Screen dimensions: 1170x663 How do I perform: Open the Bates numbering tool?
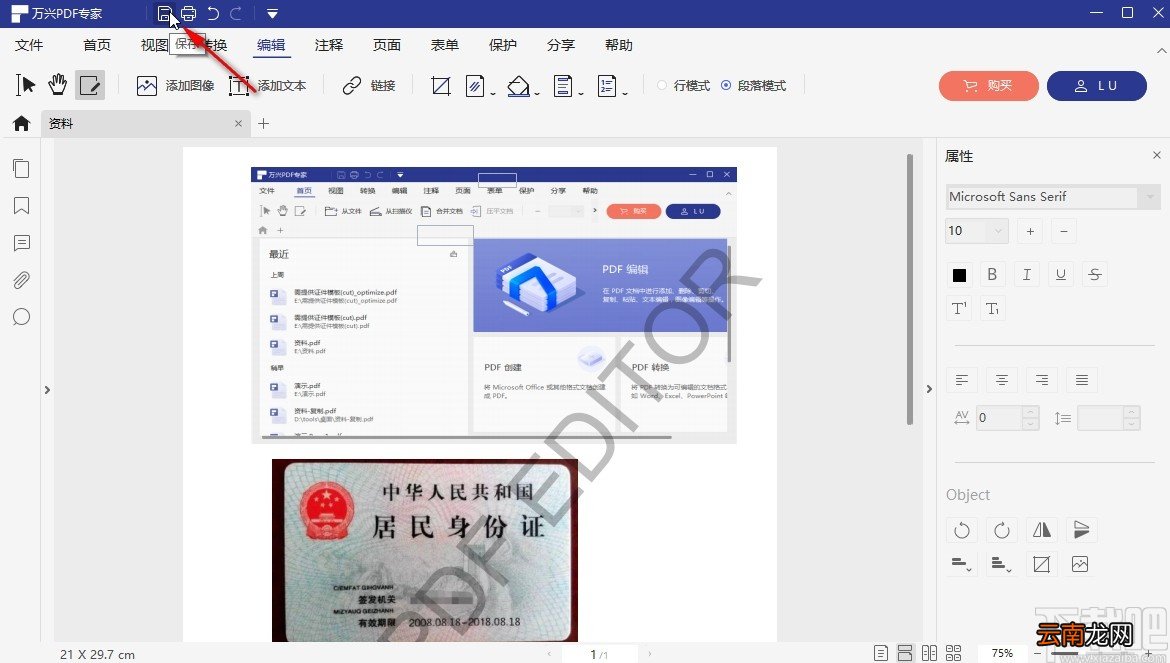[607, 86]
